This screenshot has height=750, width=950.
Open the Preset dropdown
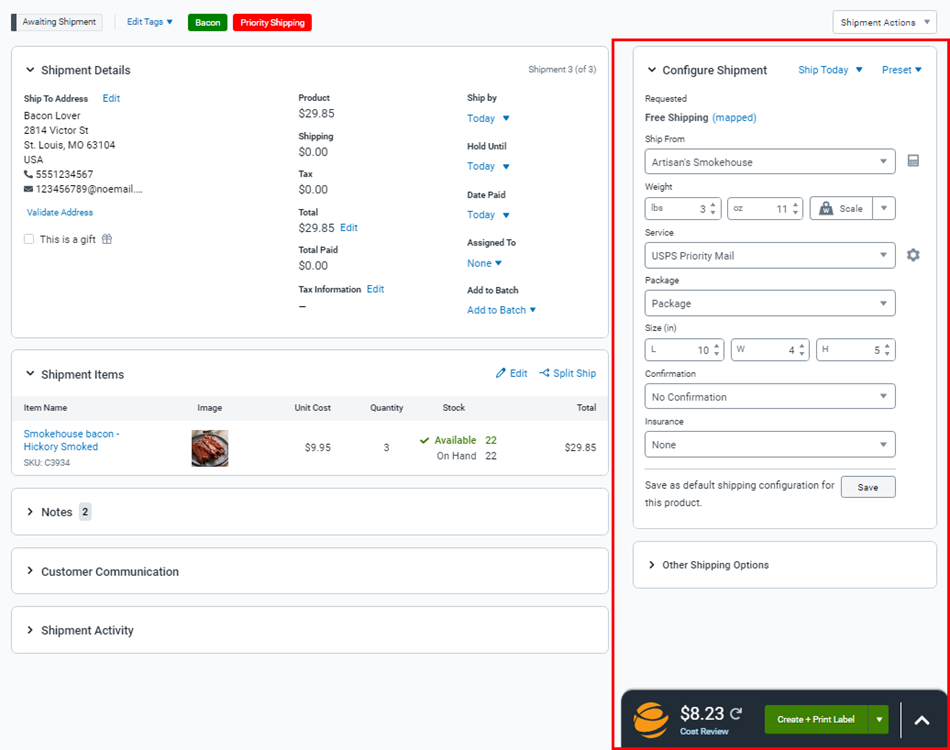902,70
